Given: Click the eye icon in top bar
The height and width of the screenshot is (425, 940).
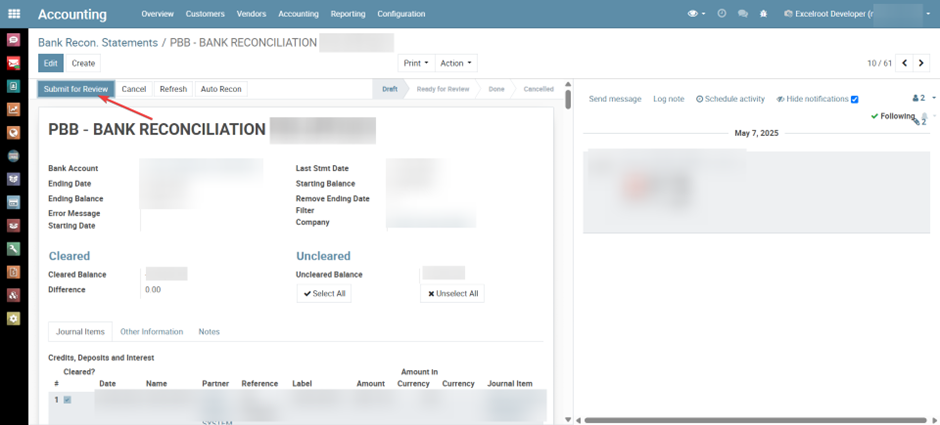Looking at the screenshot, I should coord(695,14).
